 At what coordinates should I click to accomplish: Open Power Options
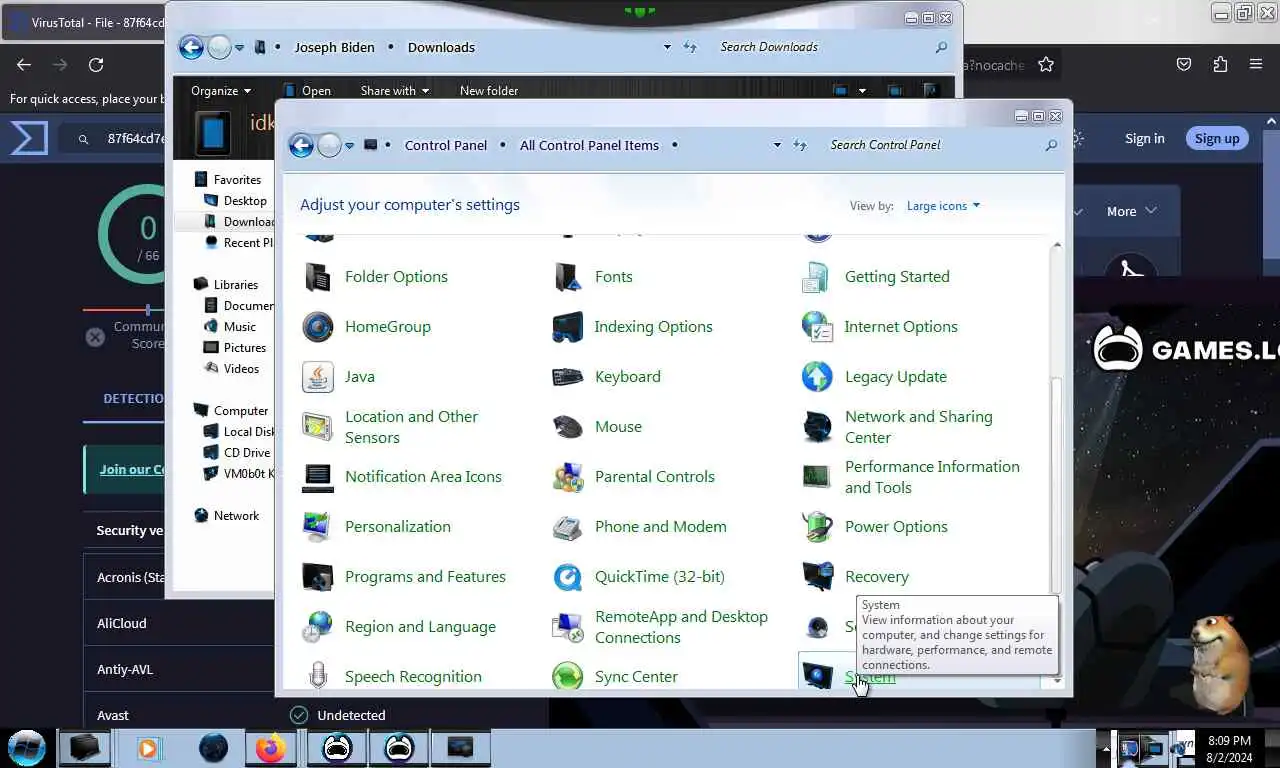coord(875,527)
